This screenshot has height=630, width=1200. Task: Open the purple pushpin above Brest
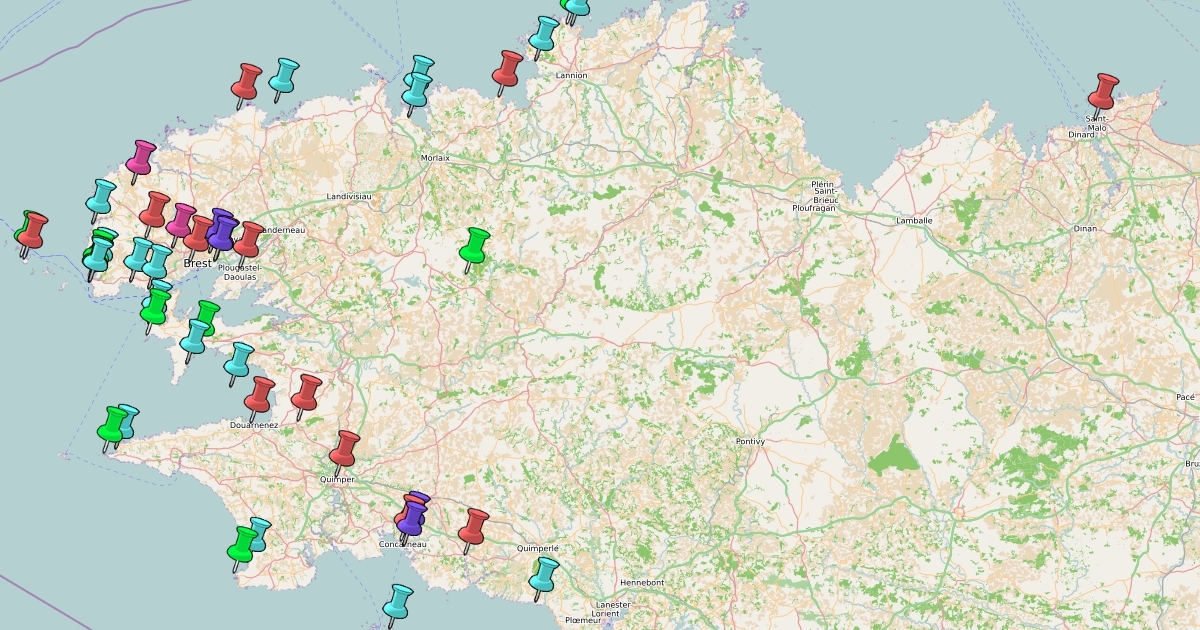(x=221, y=232)
